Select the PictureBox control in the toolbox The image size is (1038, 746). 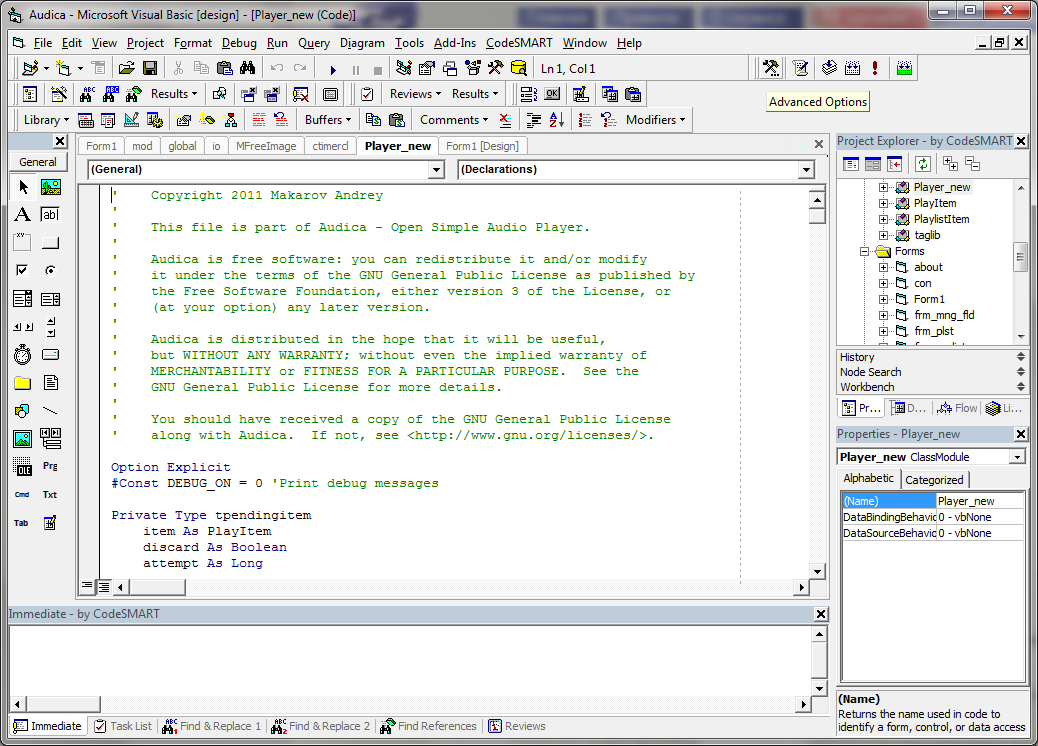click(x=50, y=187)
